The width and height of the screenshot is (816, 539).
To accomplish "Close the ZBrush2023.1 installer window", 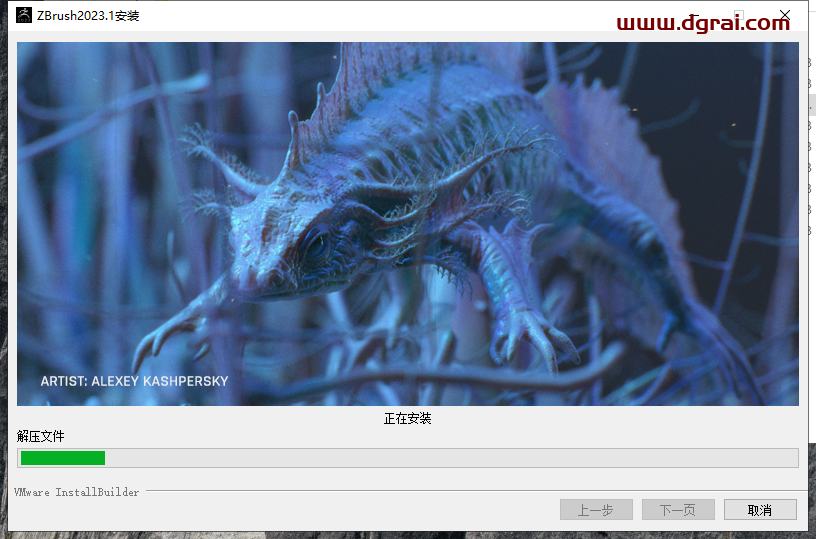I will pyautogui.click(x=785, y=15).
